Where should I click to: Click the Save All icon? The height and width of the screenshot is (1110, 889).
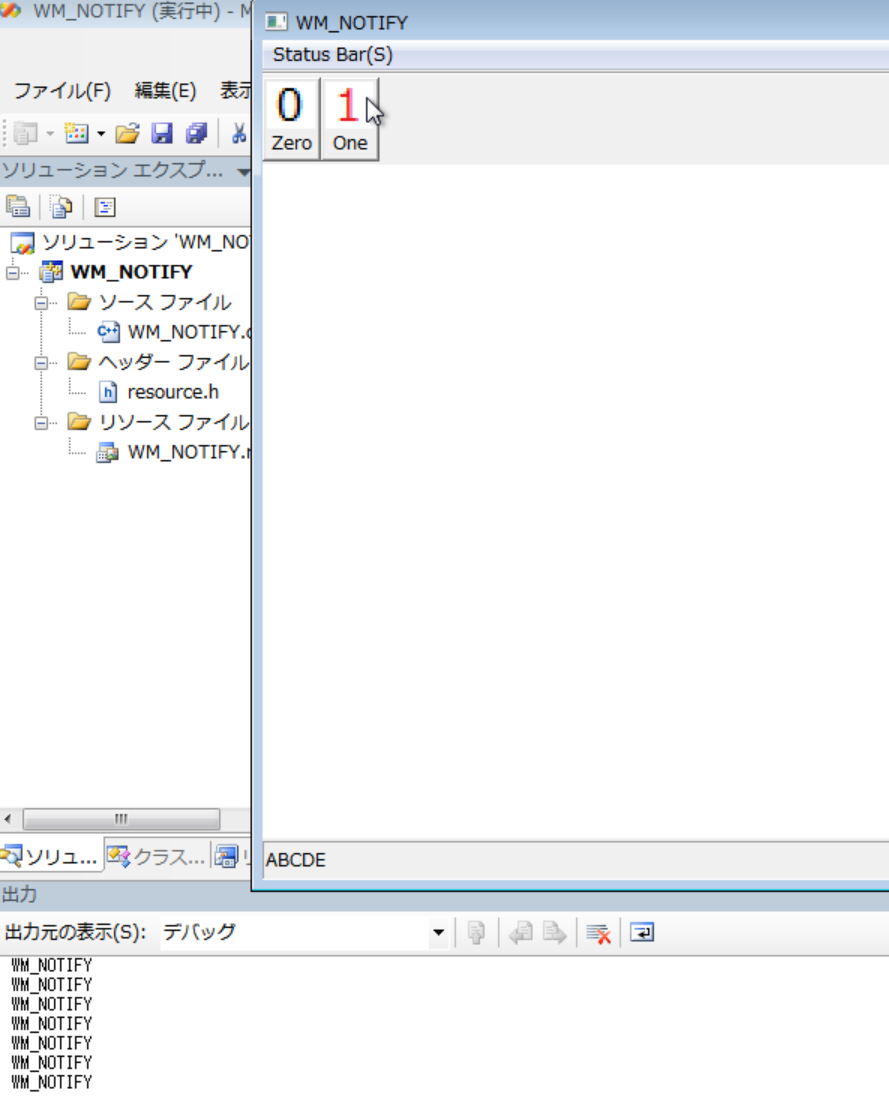tap(196, 133)
